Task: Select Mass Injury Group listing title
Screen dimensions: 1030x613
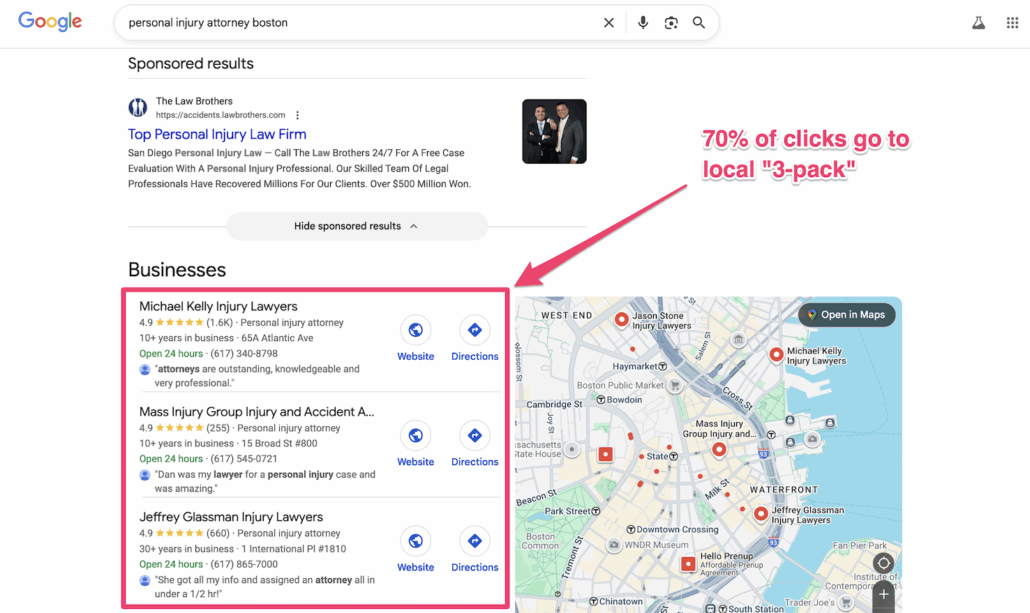Action: tap(256, 412)
